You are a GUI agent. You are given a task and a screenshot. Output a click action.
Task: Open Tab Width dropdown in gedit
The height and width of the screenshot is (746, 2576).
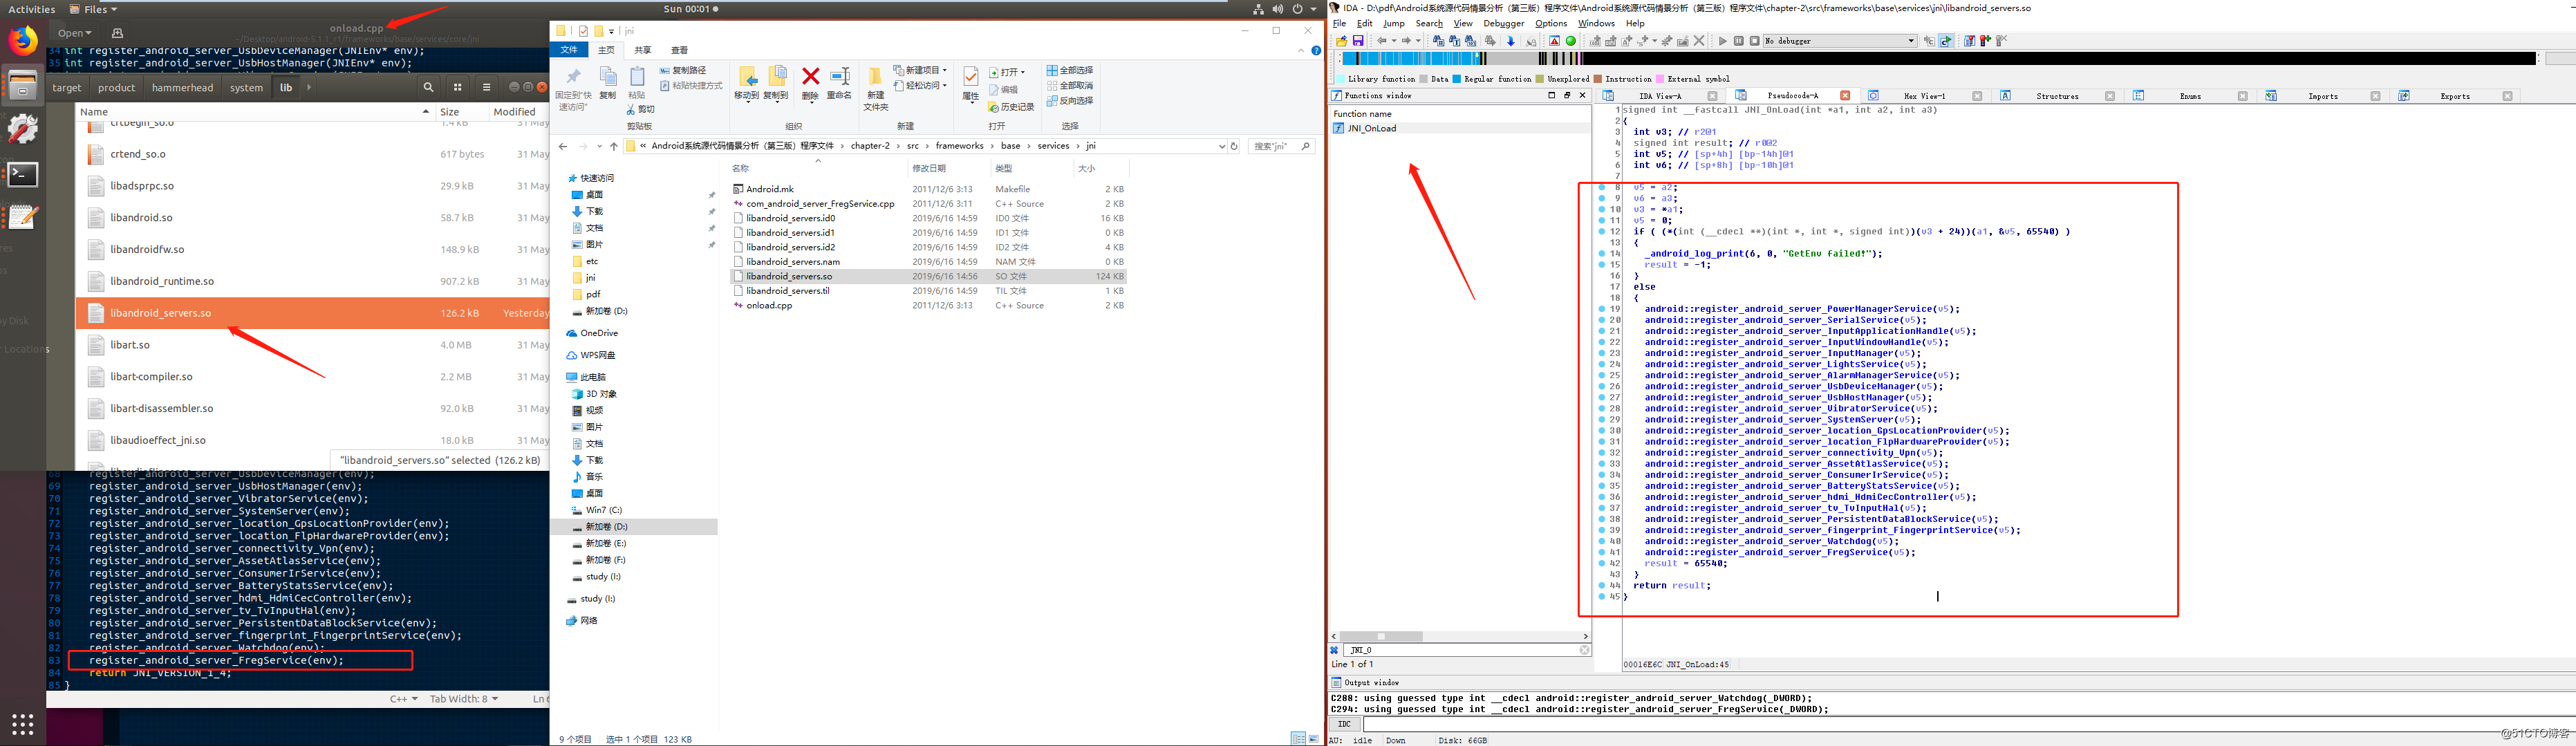point(464,699)
